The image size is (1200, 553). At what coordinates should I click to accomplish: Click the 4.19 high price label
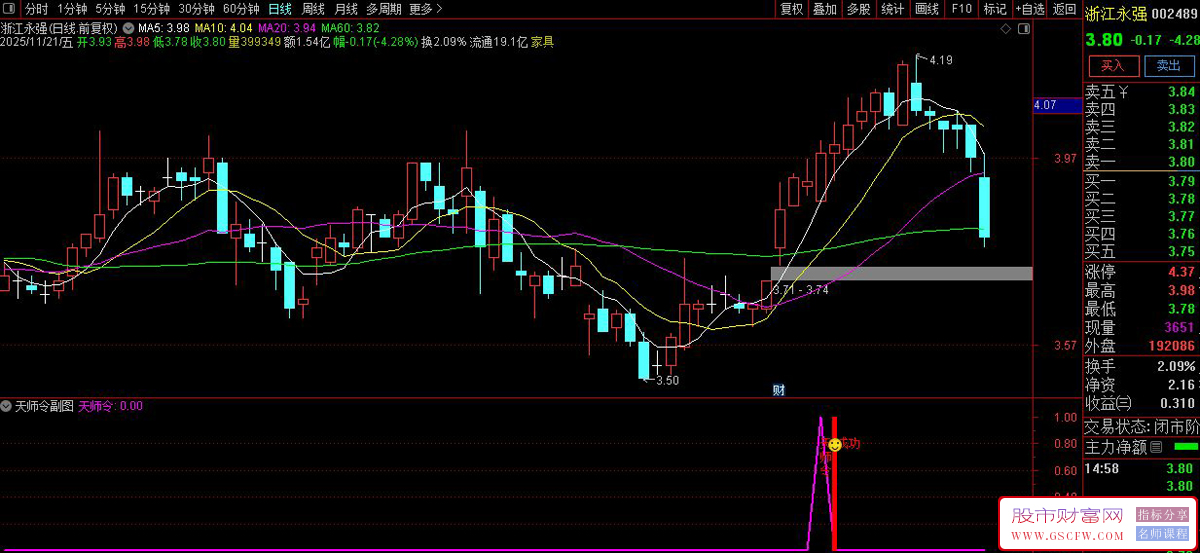[940, 61]
